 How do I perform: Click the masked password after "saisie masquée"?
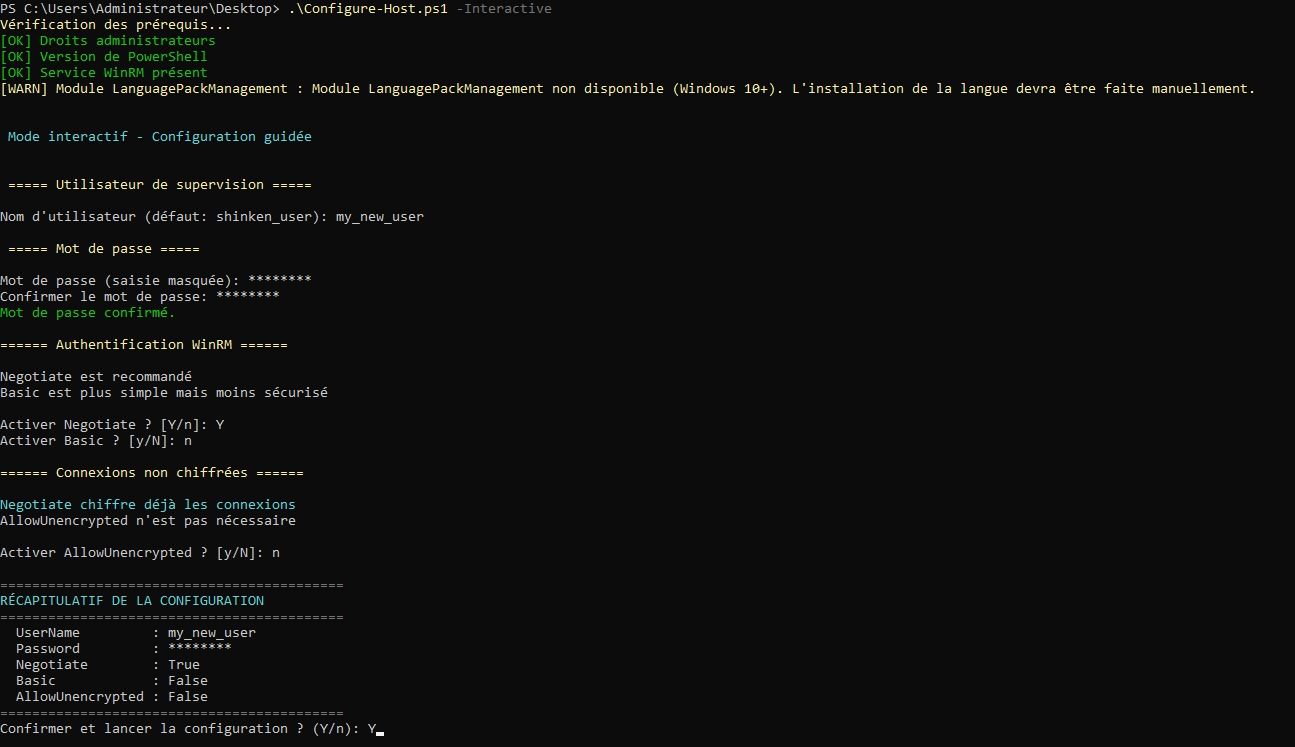[279, 281]
